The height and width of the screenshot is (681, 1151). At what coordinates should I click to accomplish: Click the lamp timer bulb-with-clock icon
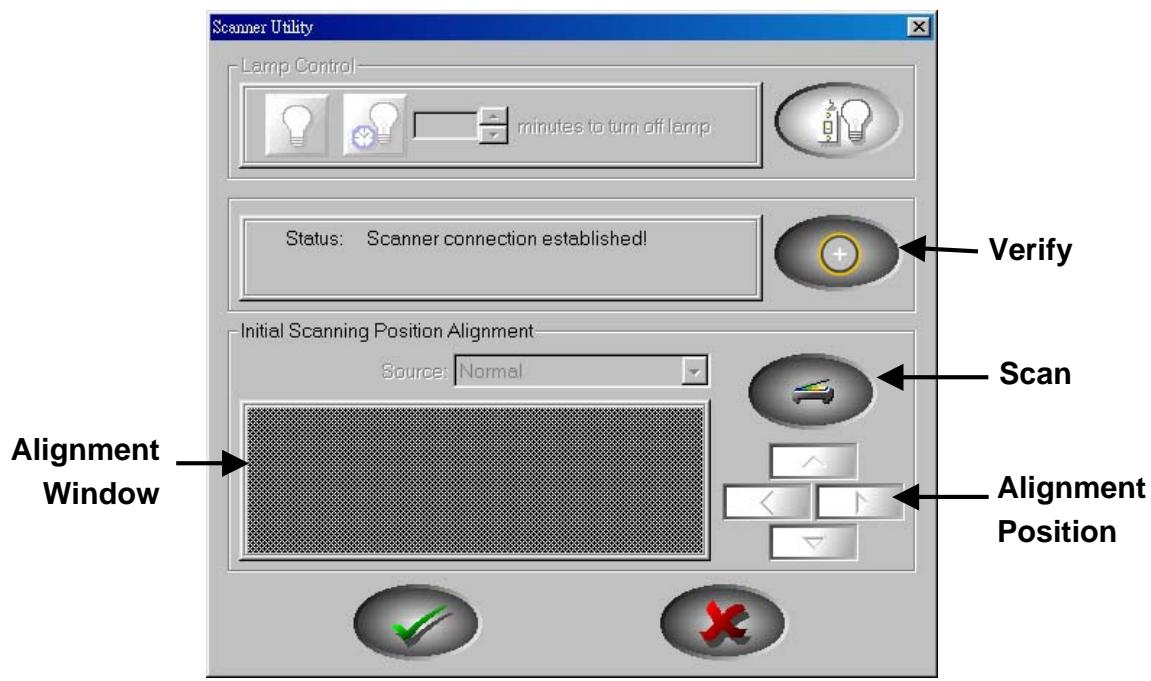pos(374,125)
